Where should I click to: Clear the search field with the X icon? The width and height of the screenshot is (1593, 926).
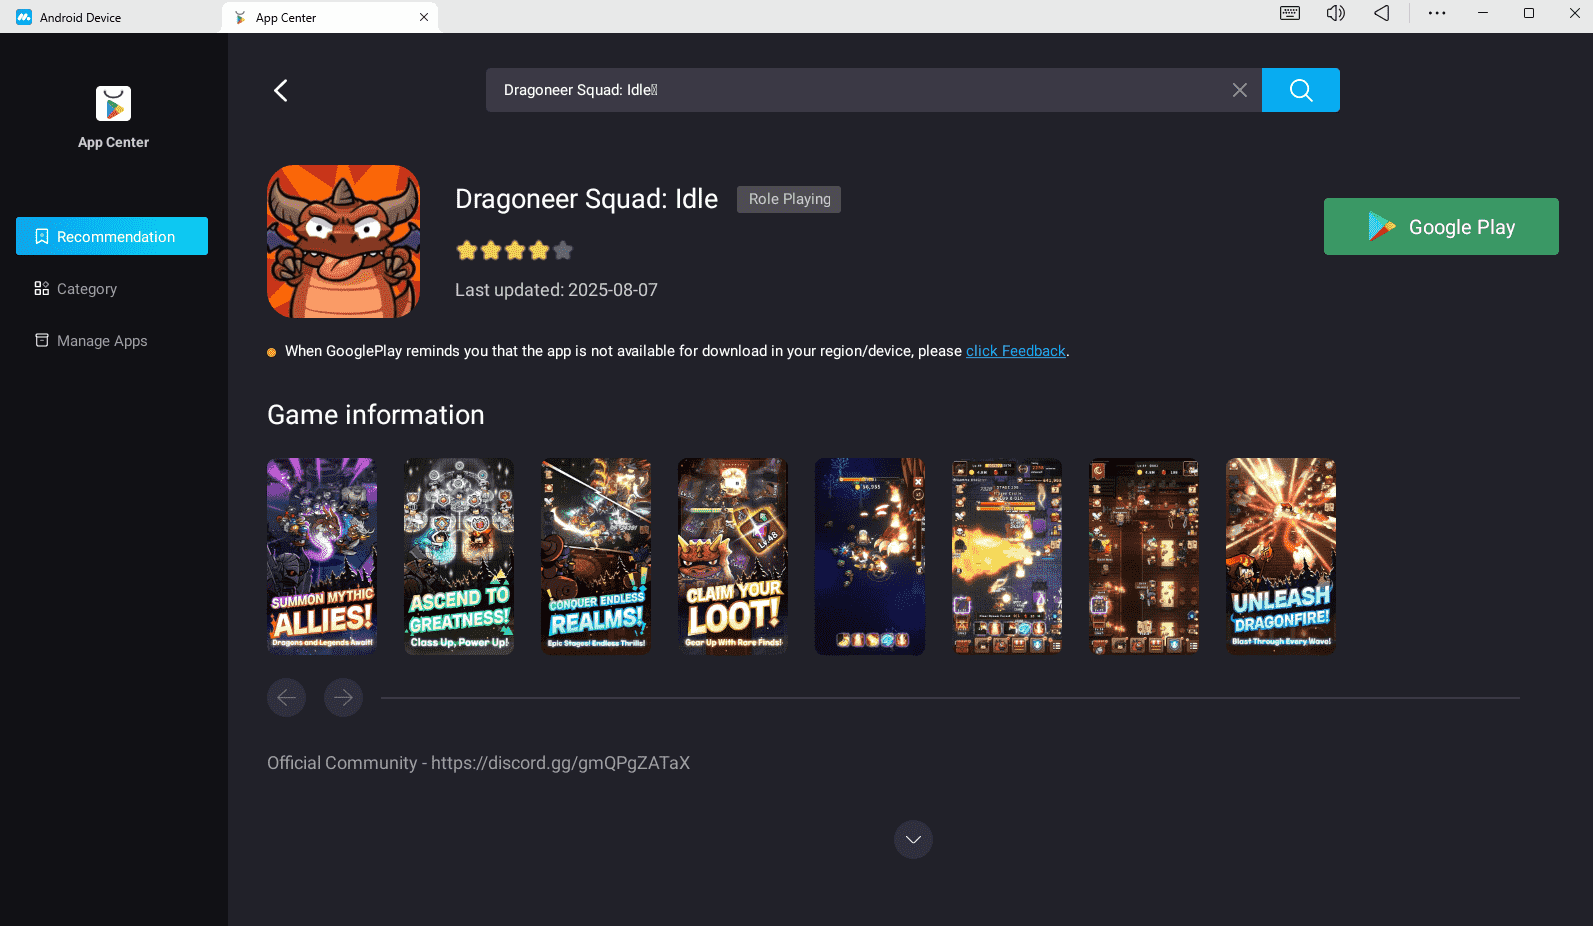[1239, 90]
